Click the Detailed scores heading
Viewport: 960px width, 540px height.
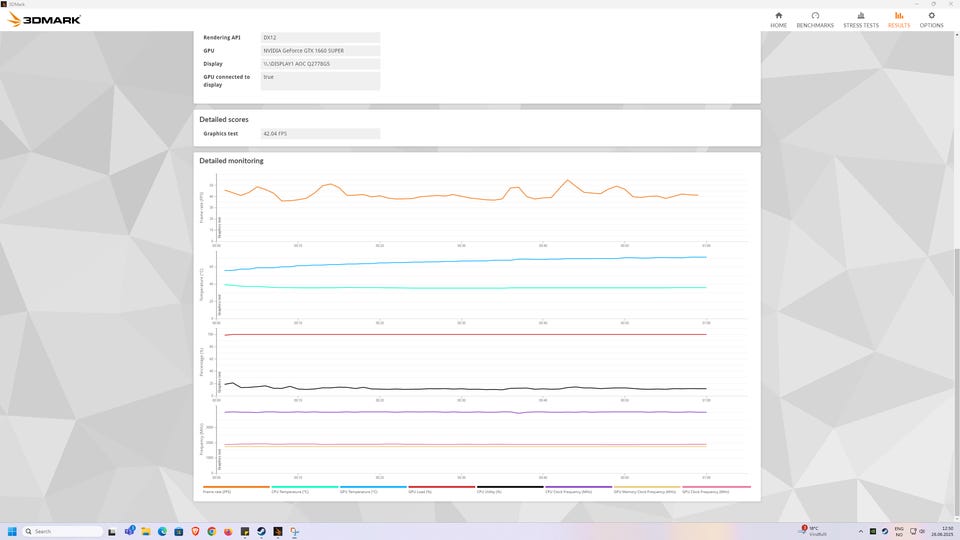coord(224,119)
